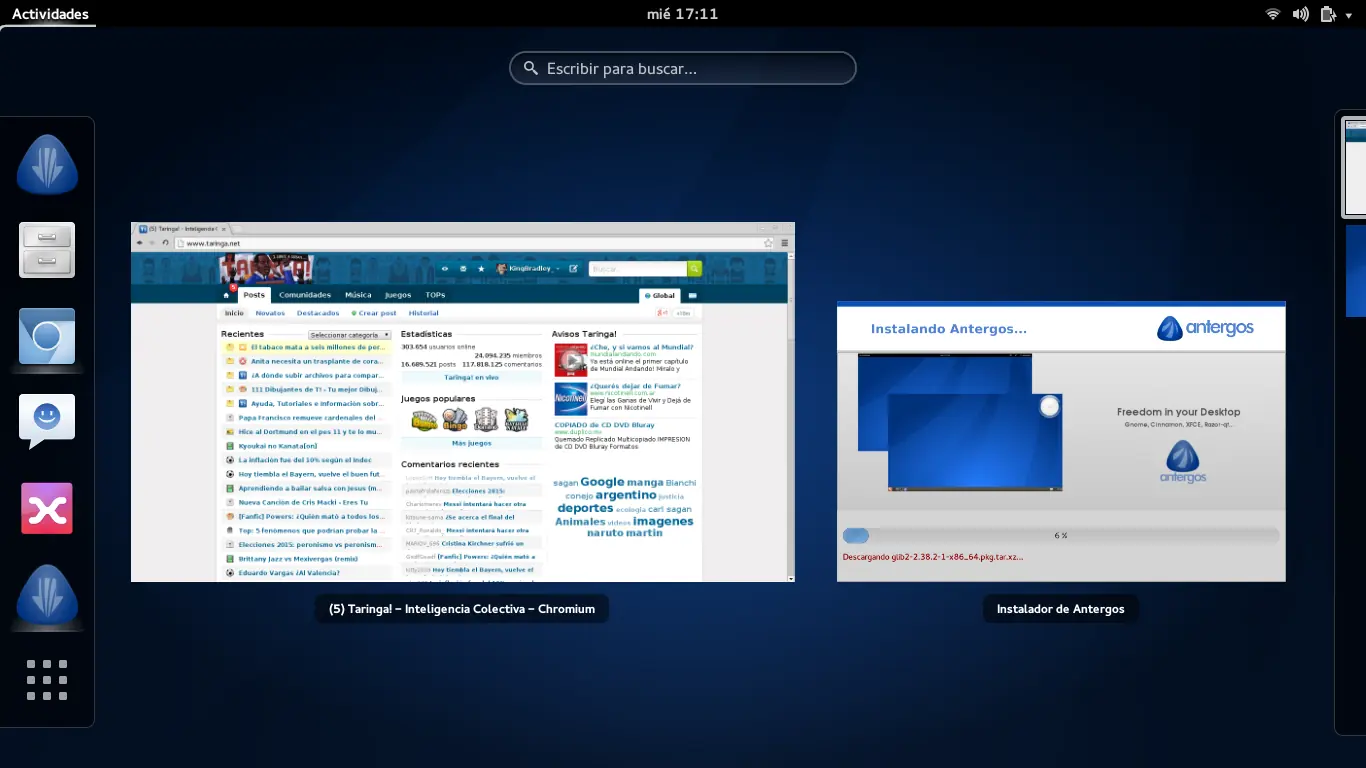Click the magnifier icon in the search box
The width and height of the screenshot is (1366, 768).
[x=530, y=69]
